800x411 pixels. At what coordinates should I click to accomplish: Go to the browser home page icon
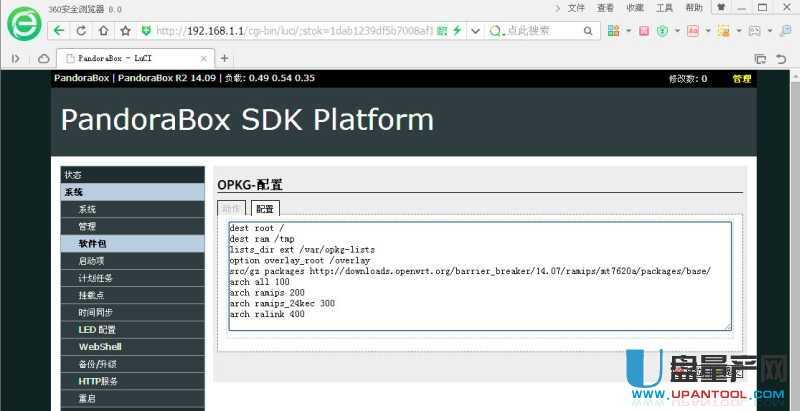click(x=104, y=31)
